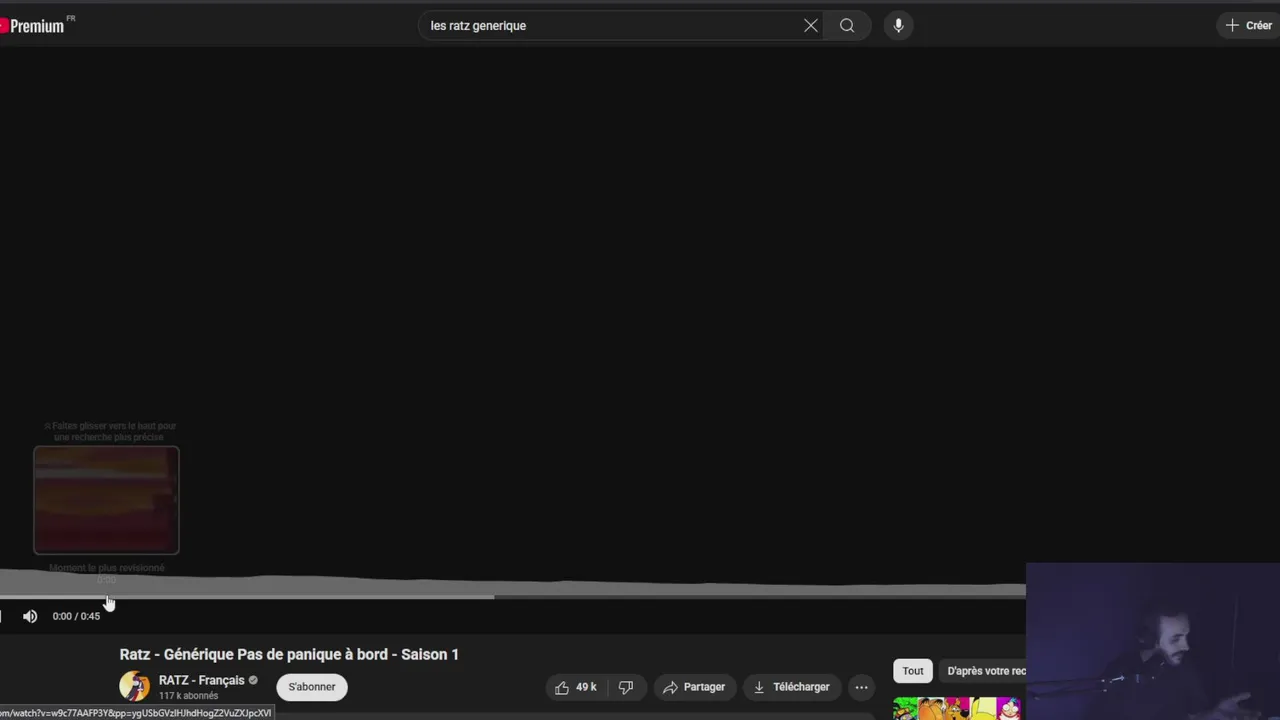Open the RATZ - Français channel name
Image resolution: width=1280 pixels, height=720 pixels.
(201, 680)
